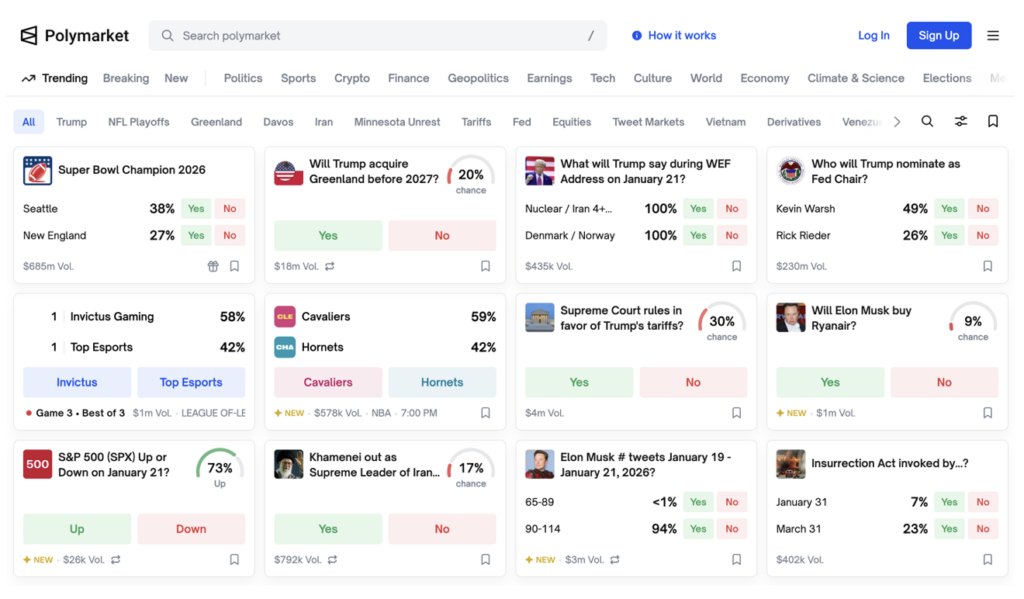Expand topic filters with right chevron
This screenshot has width=1024, height=599.
(x=897, y=122)
